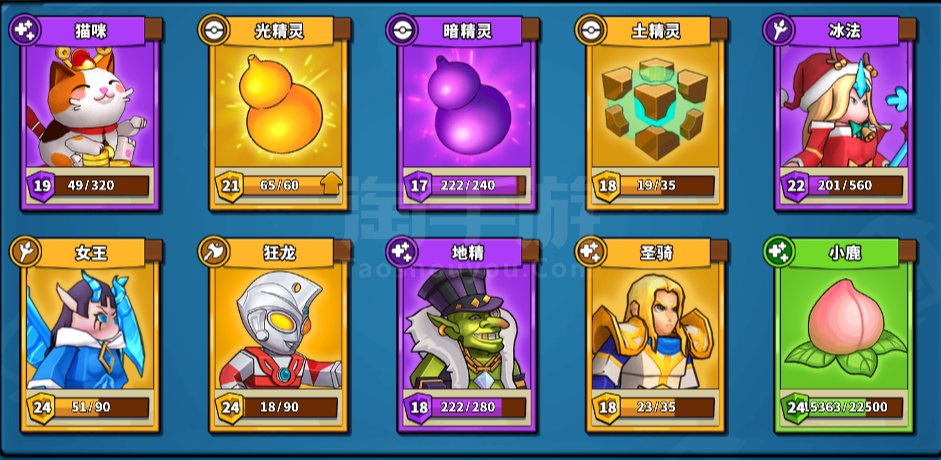Image resolution: width=941 pixels, height=460 pixels.
Task: Click the green support icon on 小鹿 card
Action: 779,252
